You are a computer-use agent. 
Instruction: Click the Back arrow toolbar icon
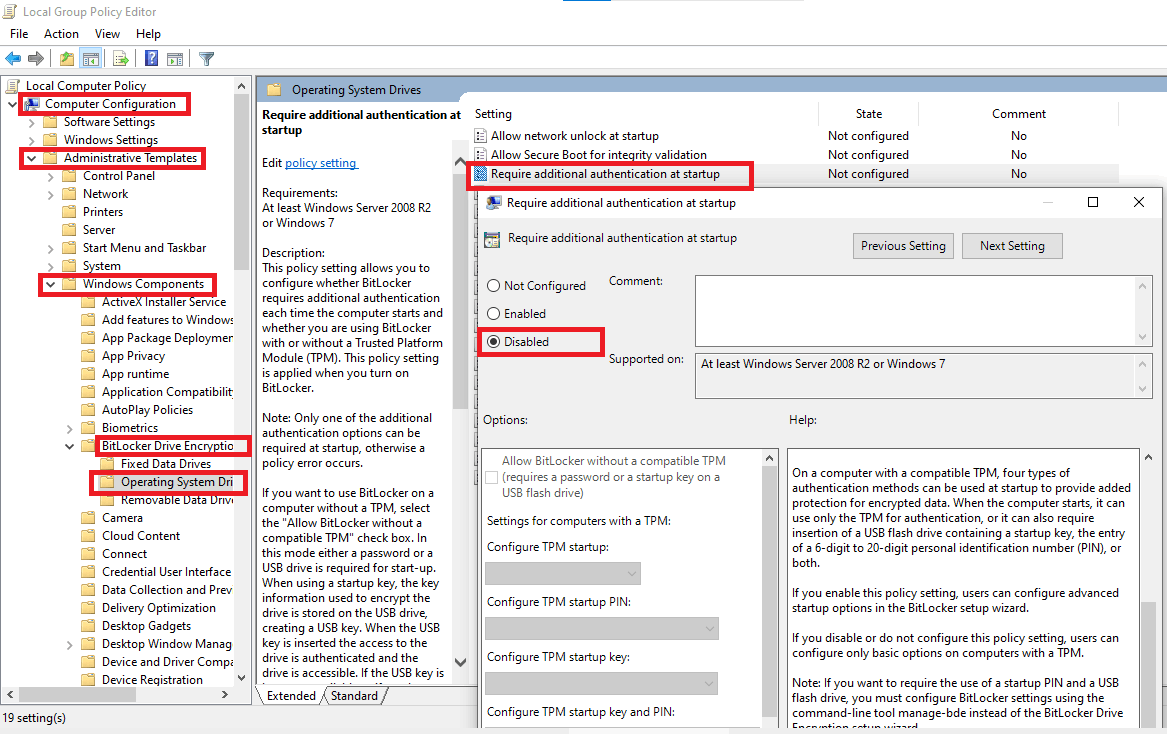tap(13, 58)
